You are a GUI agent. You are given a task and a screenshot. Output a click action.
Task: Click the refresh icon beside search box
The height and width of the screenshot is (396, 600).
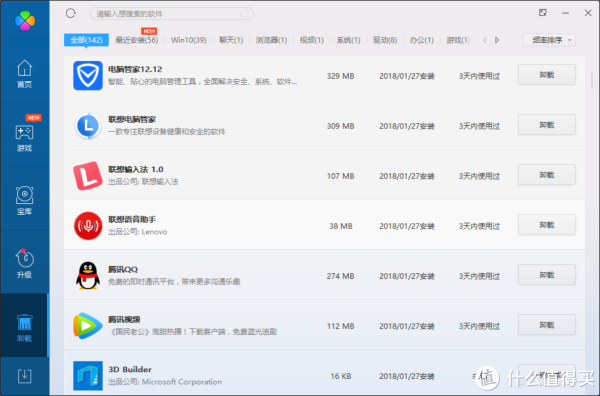71,13
